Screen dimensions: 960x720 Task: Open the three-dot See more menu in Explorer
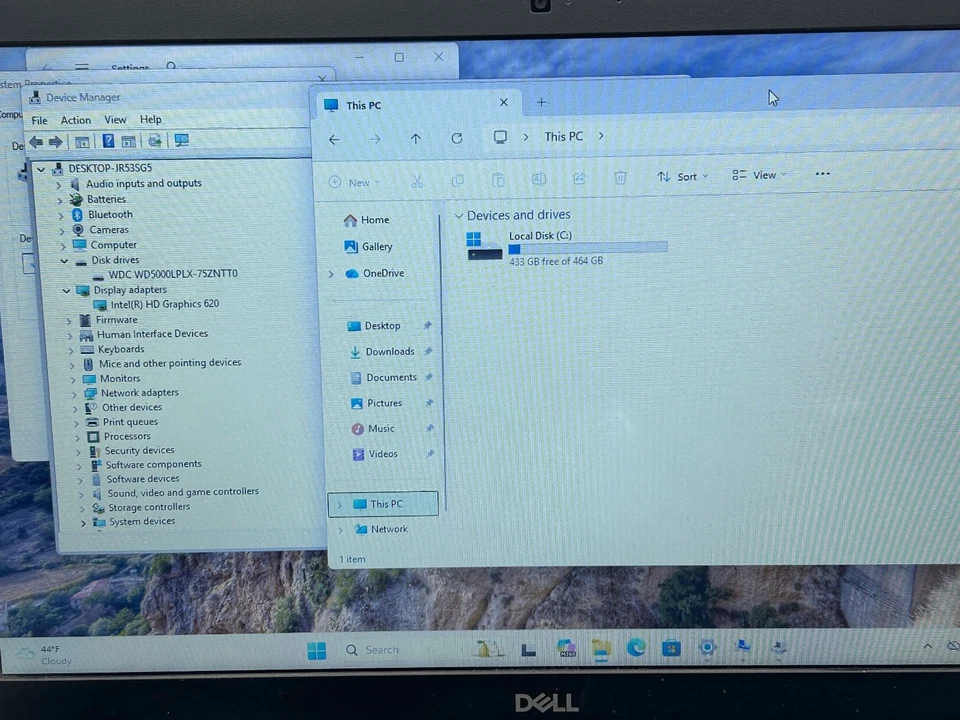click(x=823, y=174)
